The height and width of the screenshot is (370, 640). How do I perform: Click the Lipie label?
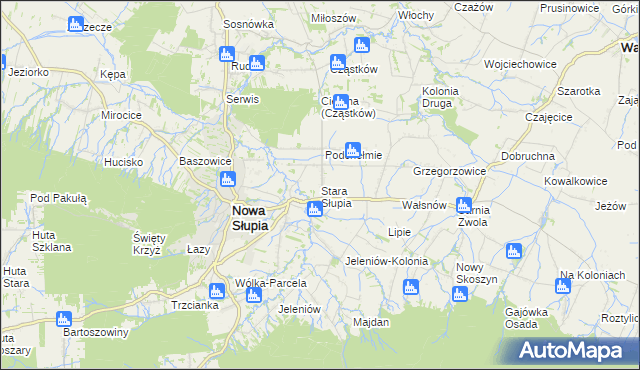point(399,232)
